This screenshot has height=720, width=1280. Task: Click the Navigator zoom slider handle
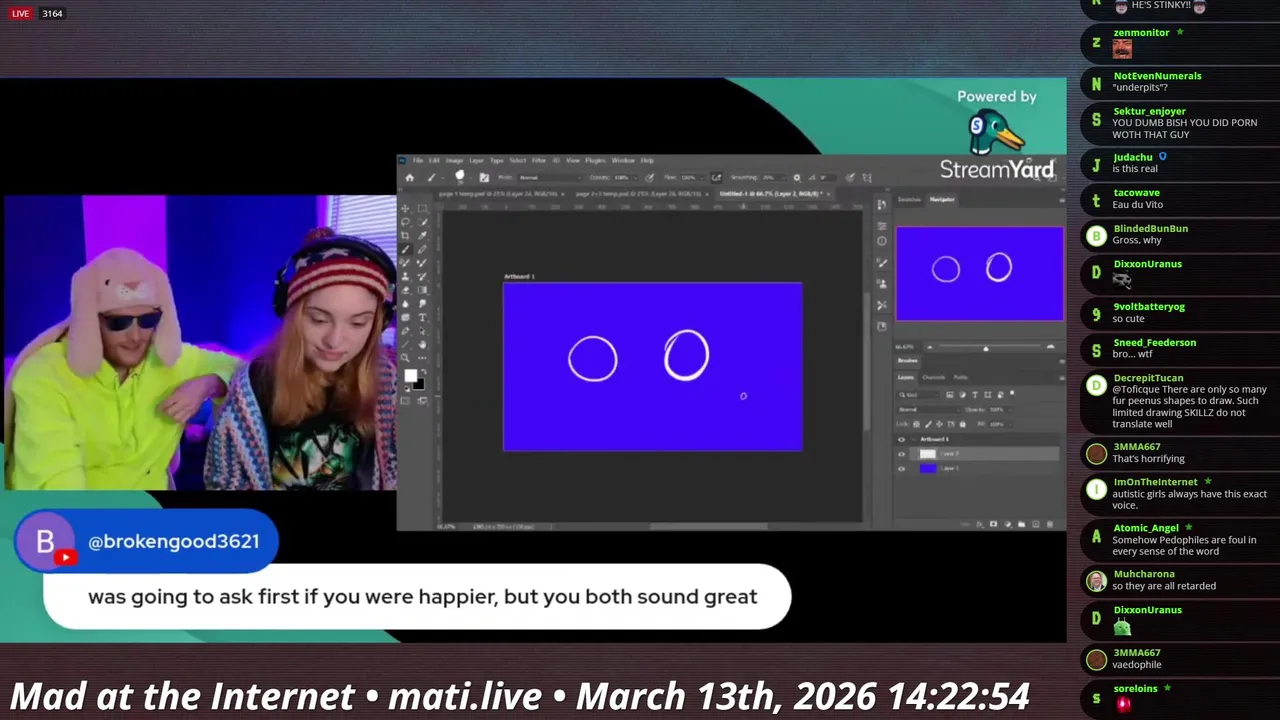point(986,349)
